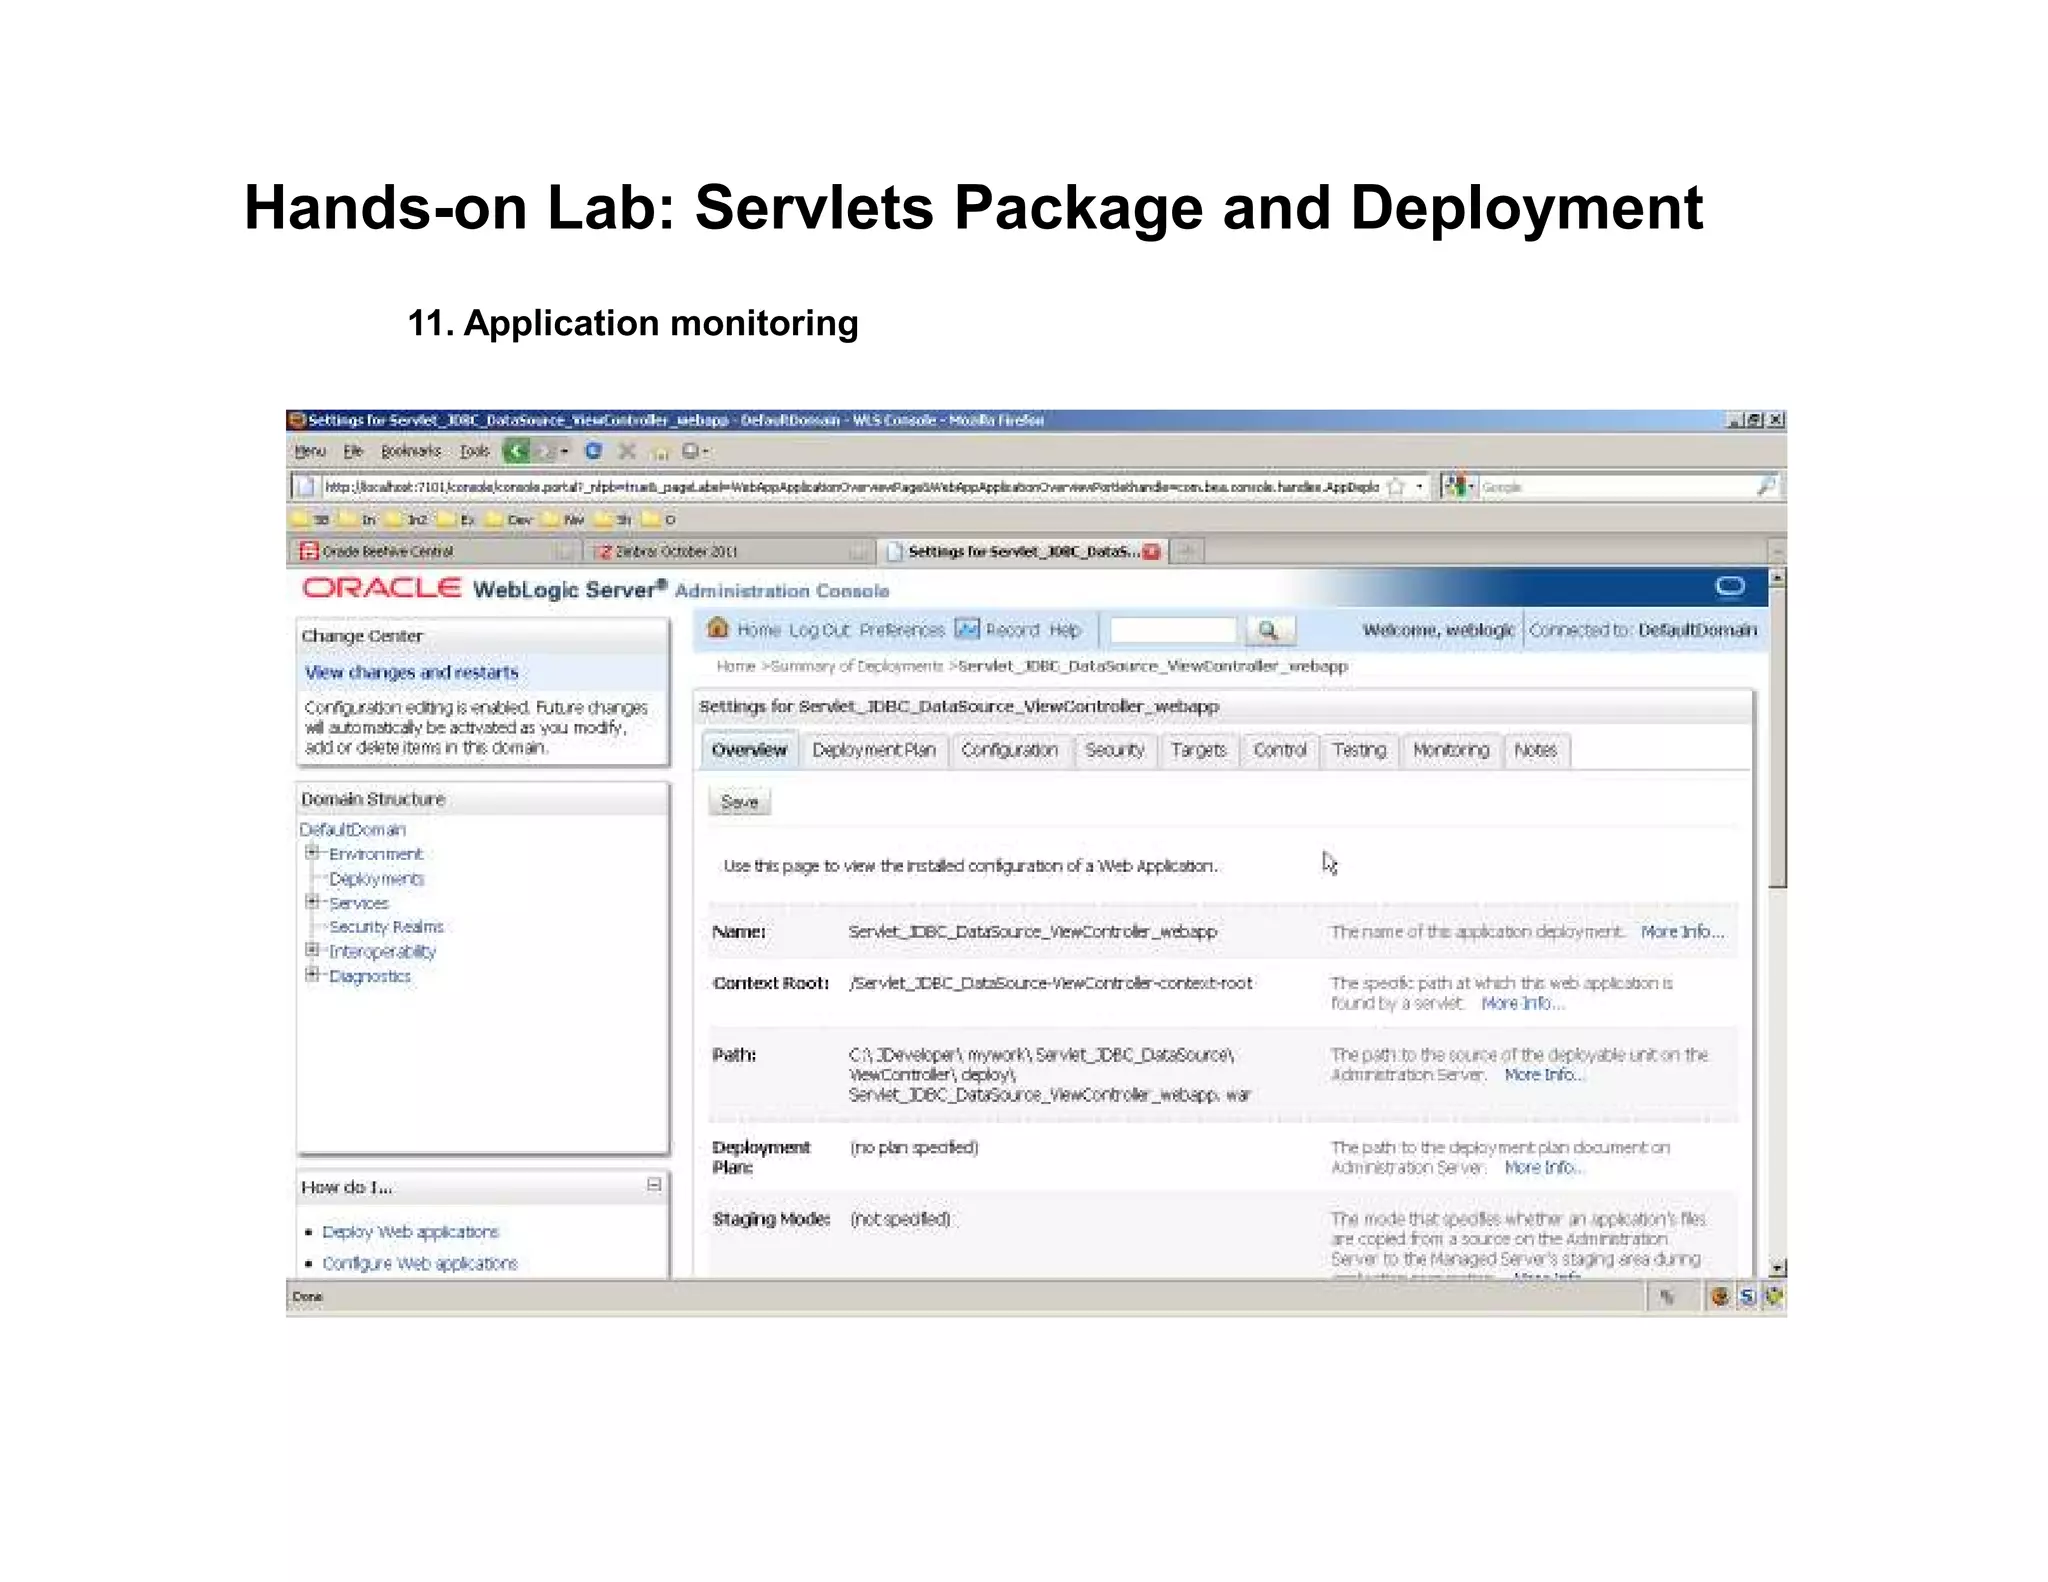2048x1582 pixels.
Task: Click the Oracle O logo in banner
Action: coord(1730,587)
